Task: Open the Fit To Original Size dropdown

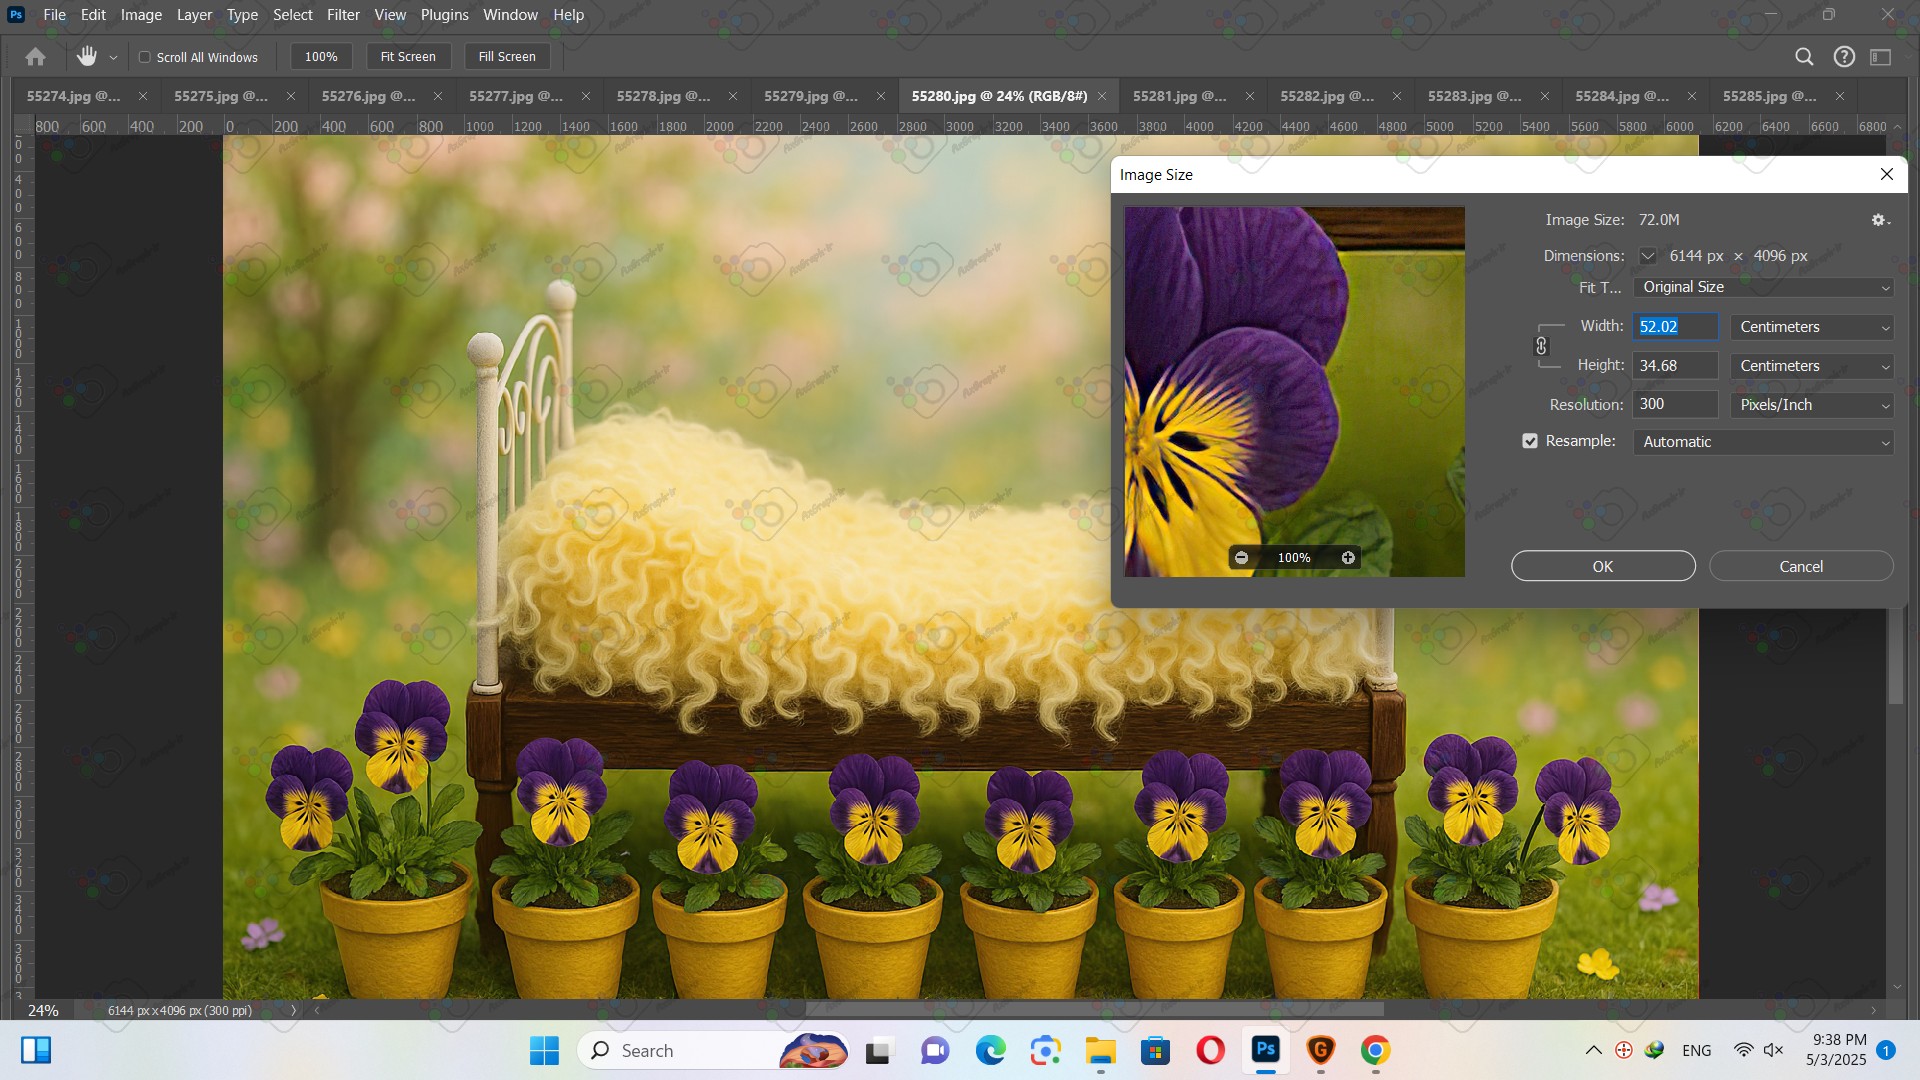Action: [x=1763, y=287]
